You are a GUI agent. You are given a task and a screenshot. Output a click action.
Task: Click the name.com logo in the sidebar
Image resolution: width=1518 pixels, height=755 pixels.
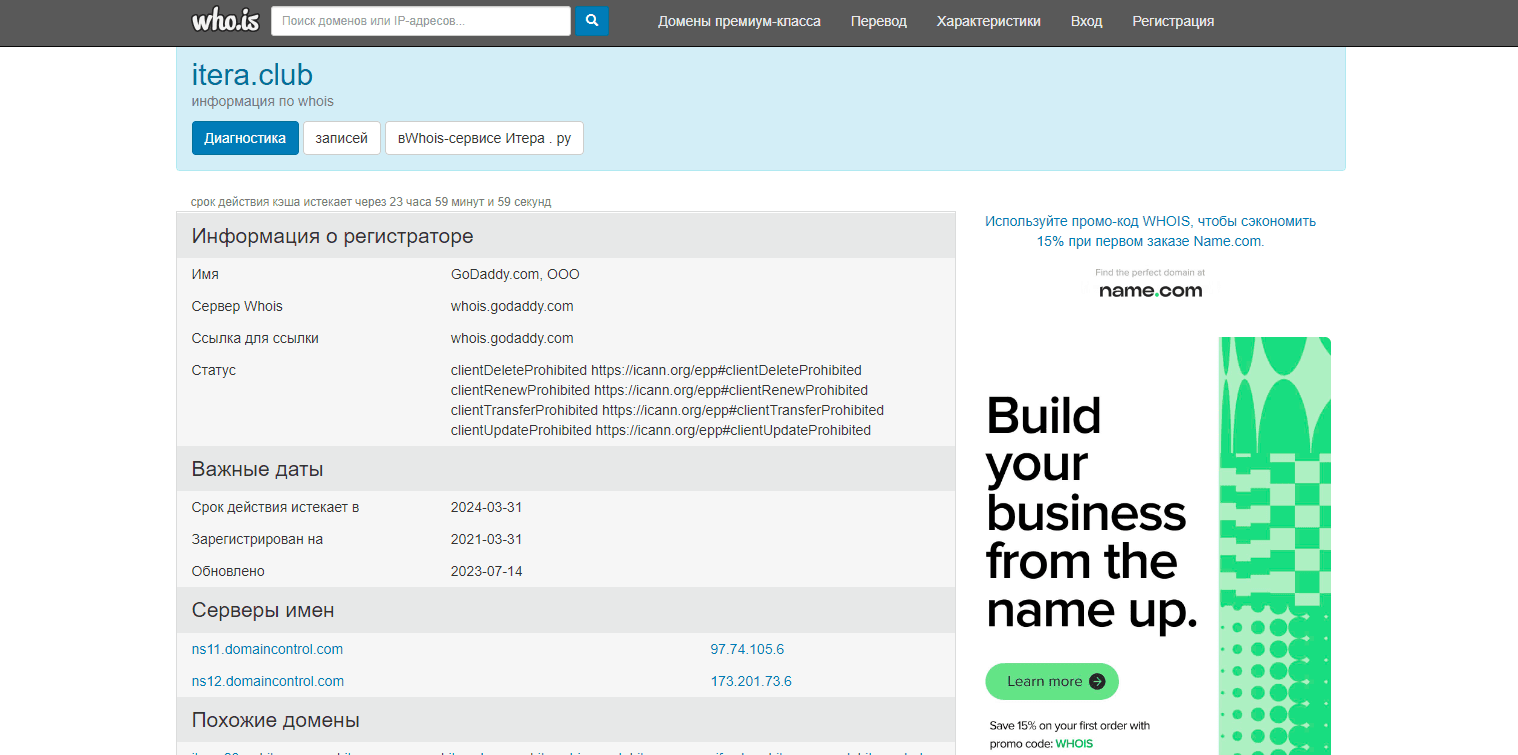click(x=1150, y=290)
